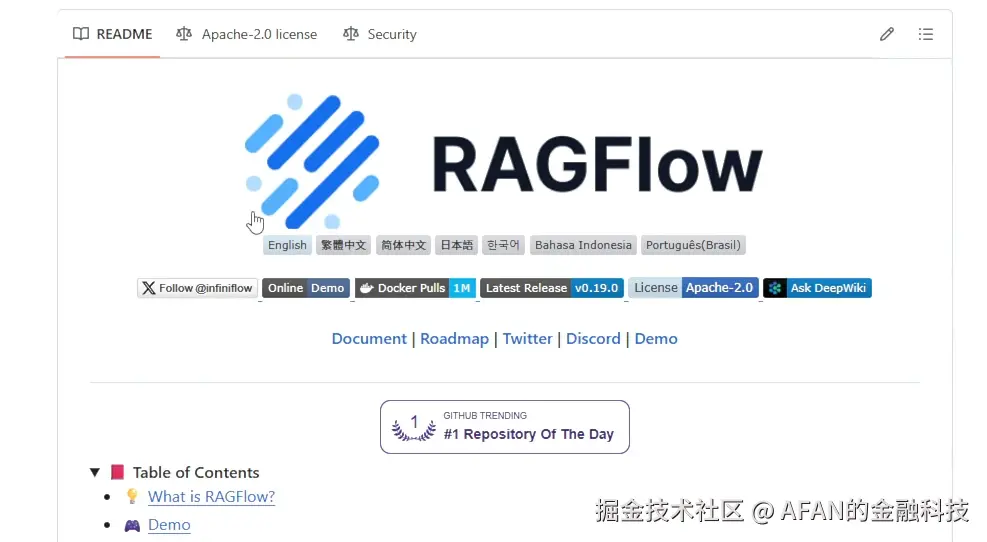Open the README outline list icon
987x542 pixels.
click(x=925, y=34)
